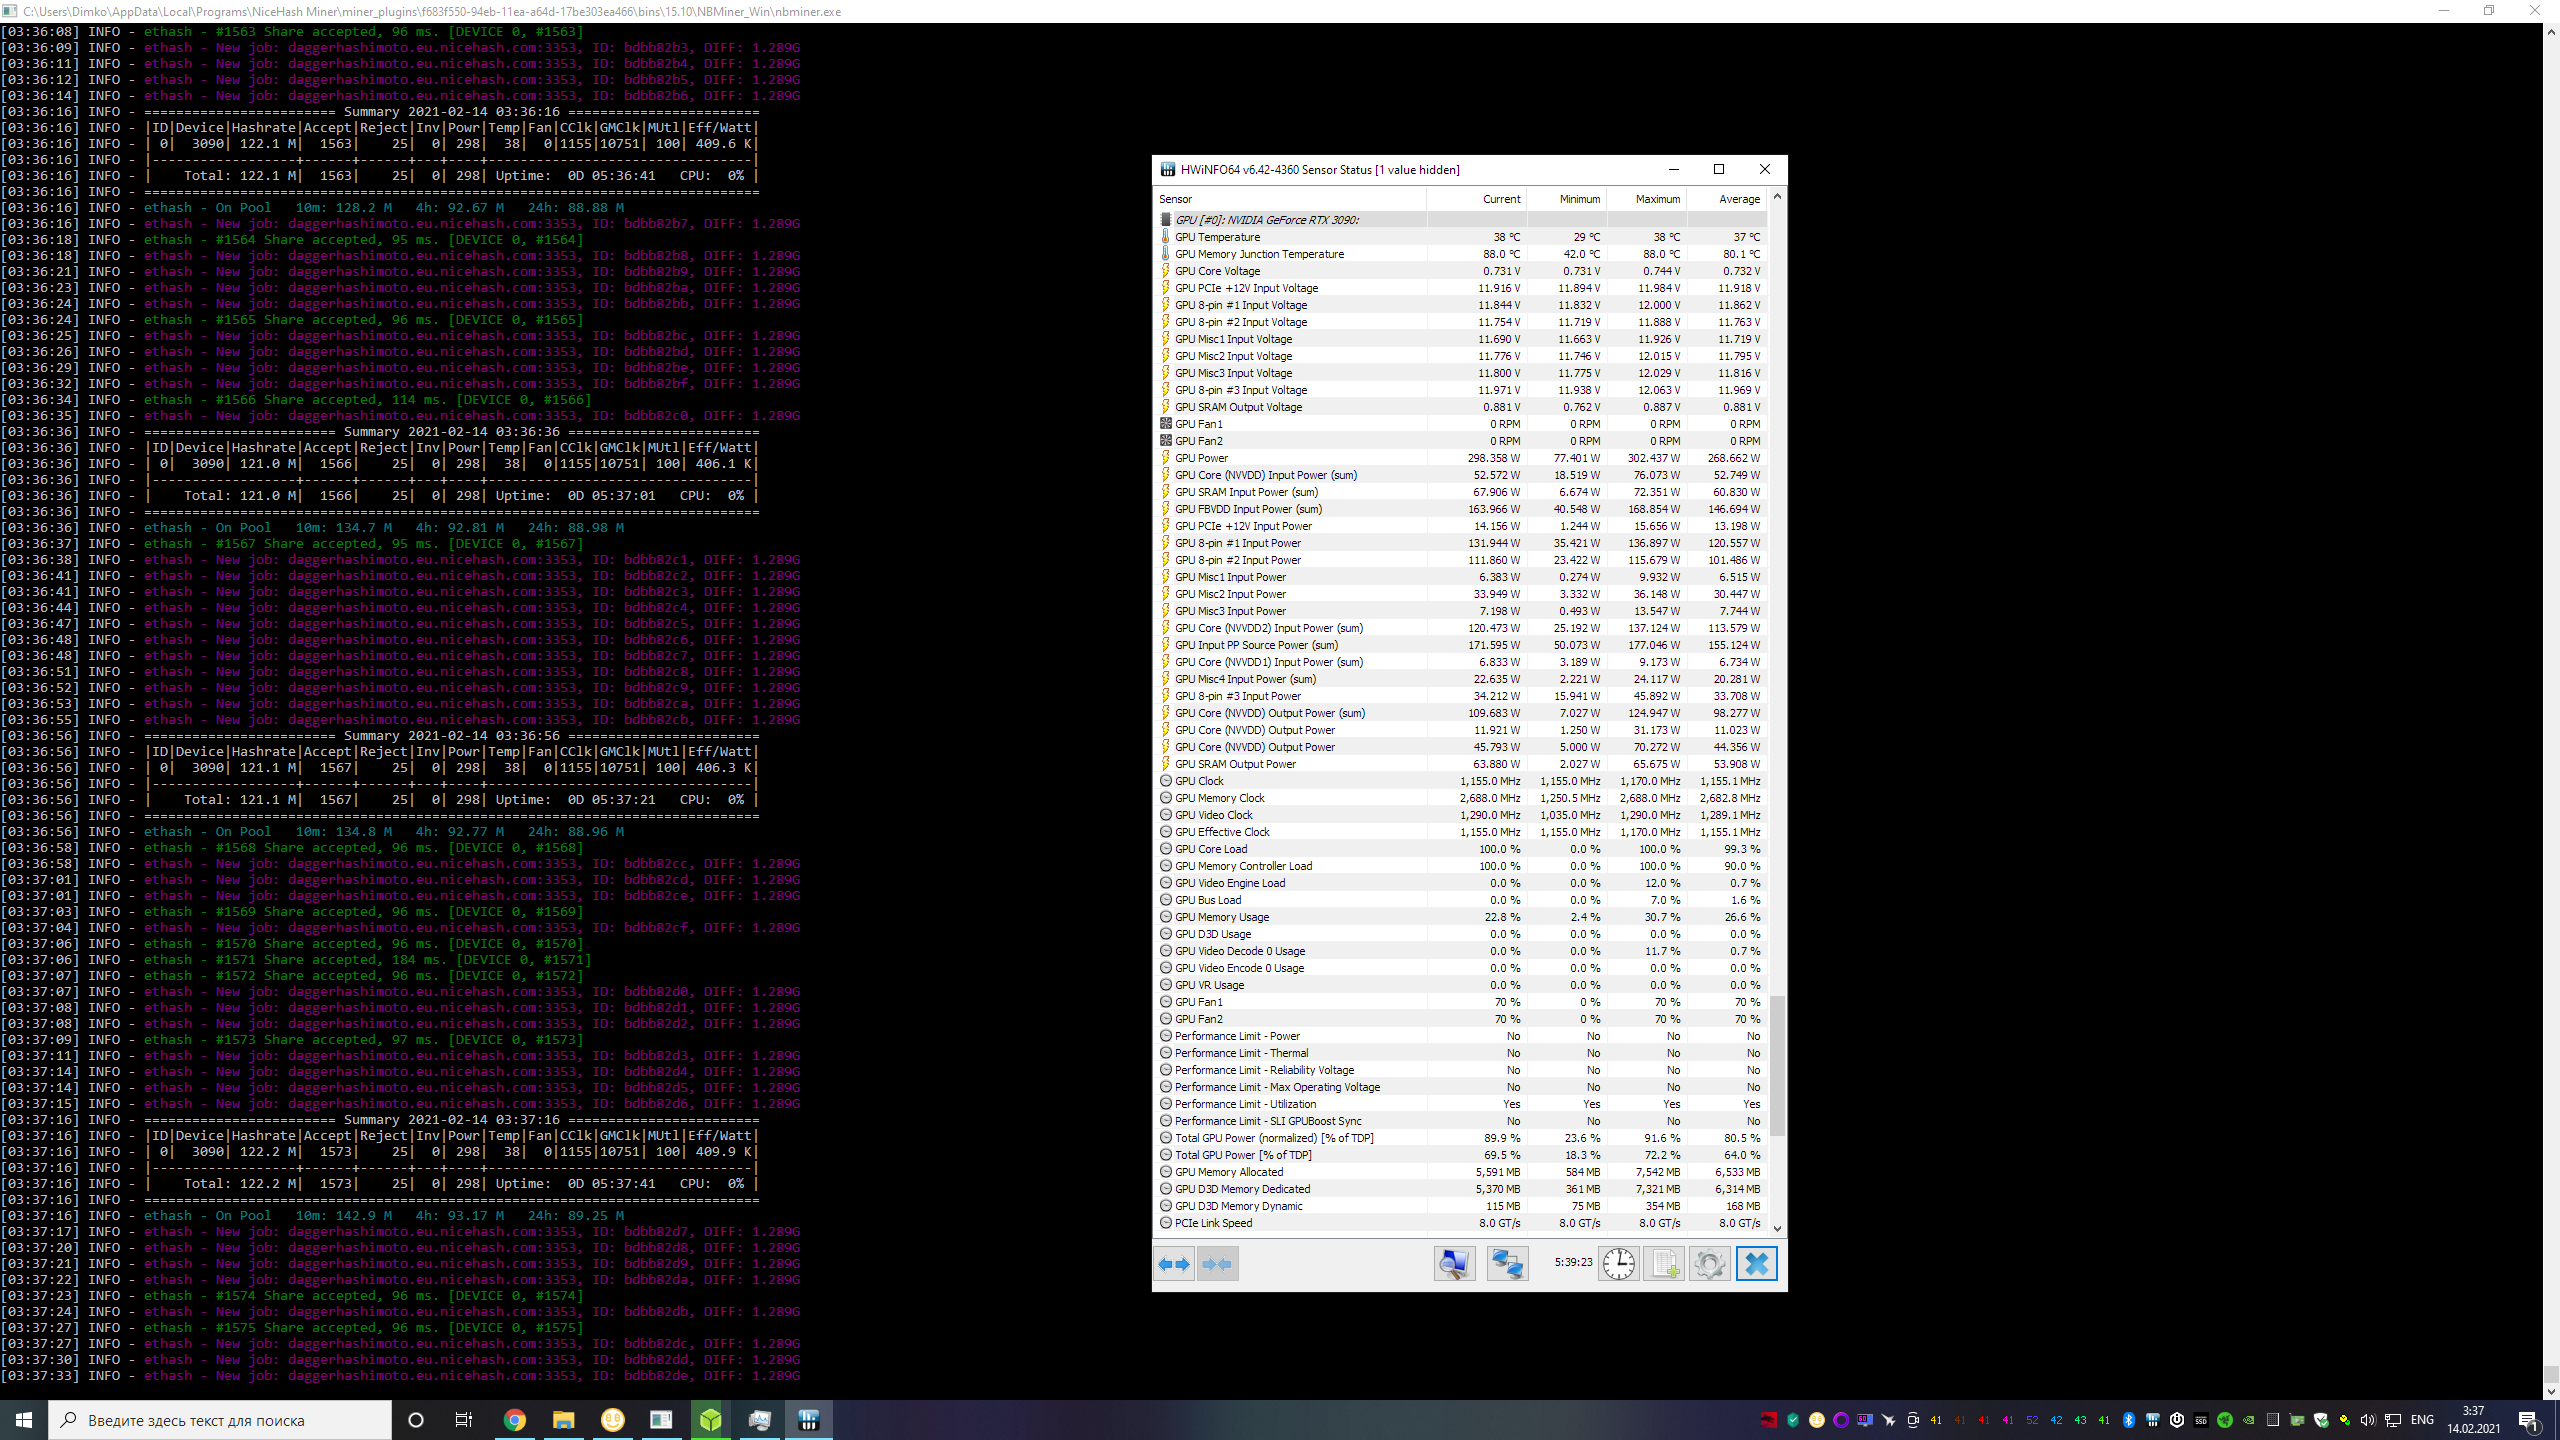The height and width of the screenshot is (1440, 2560).
Task: Click the blue X close sensors button
Action: 1756,1264
